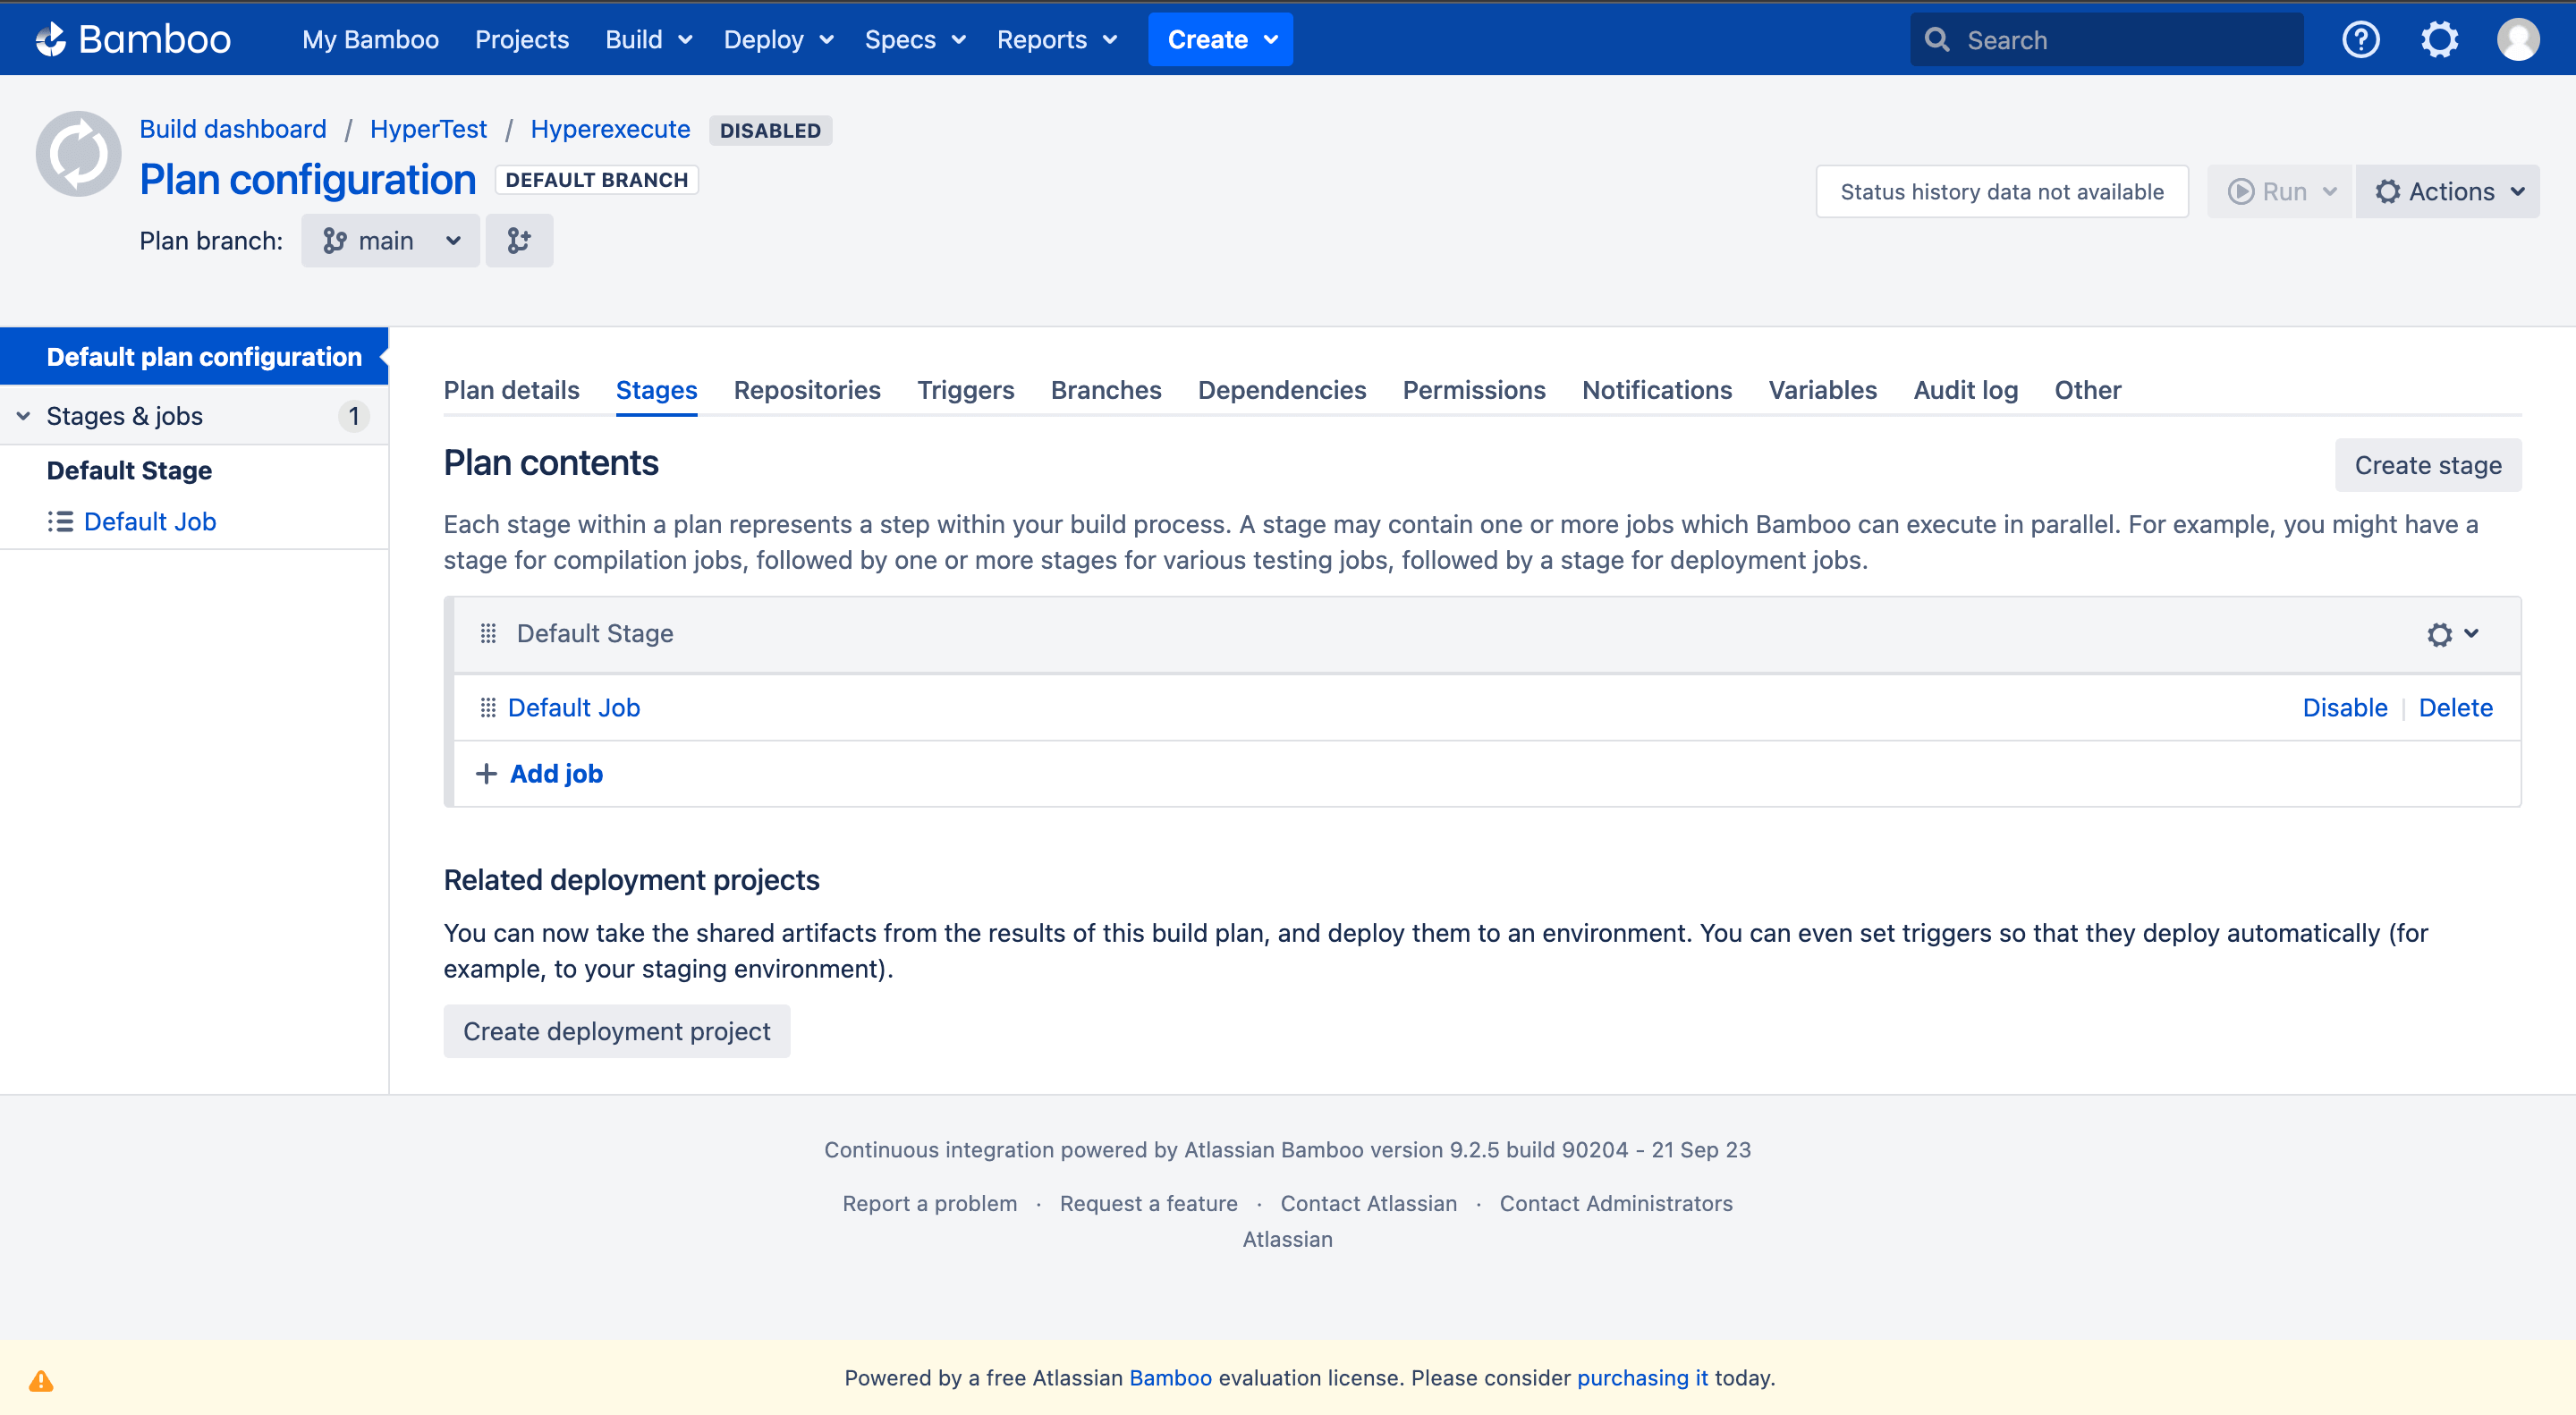Open the administration gear icon
The image size is (2576, 1415).
(2439, 40)
